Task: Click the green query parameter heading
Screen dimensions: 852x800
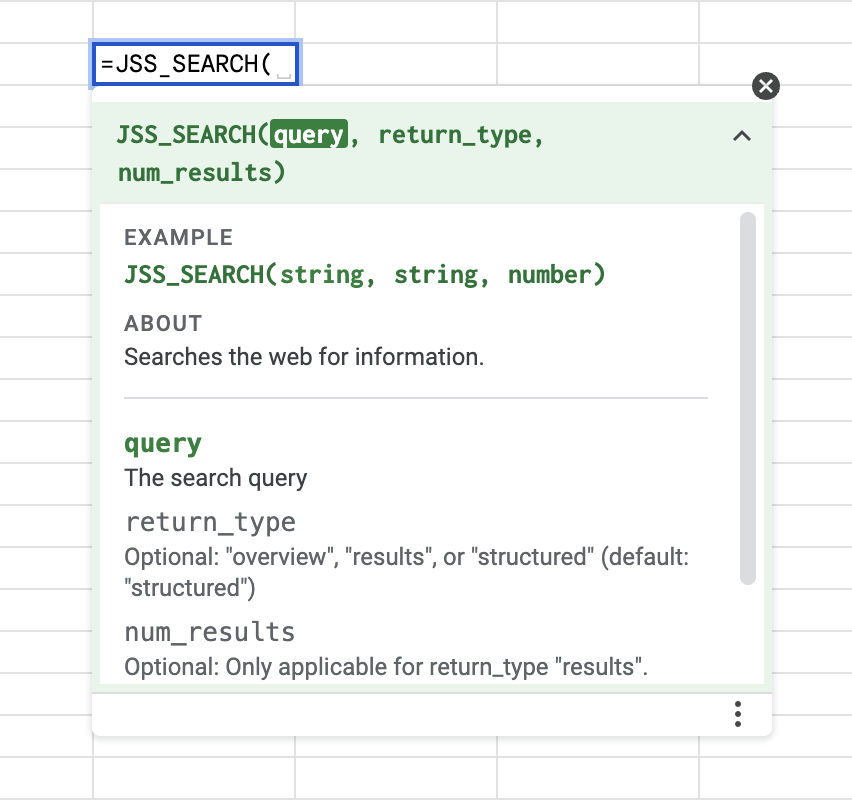Action: tap(163, 443)
